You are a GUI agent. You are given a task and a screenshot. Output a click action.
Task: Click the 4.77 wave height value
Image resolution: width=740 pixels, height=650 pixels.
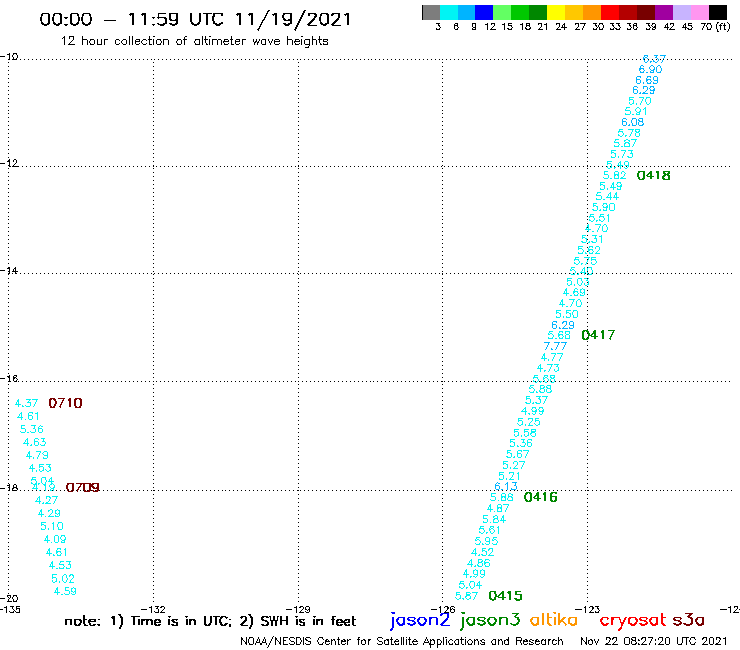pos(552,357)
